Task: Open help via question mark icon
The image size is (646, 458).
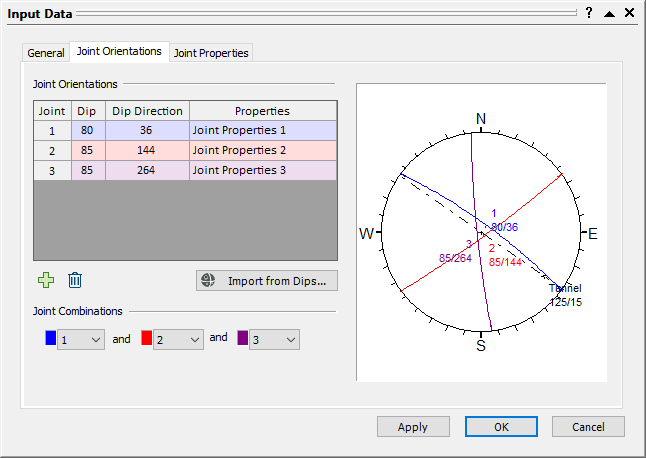Action: click(589, 13)
